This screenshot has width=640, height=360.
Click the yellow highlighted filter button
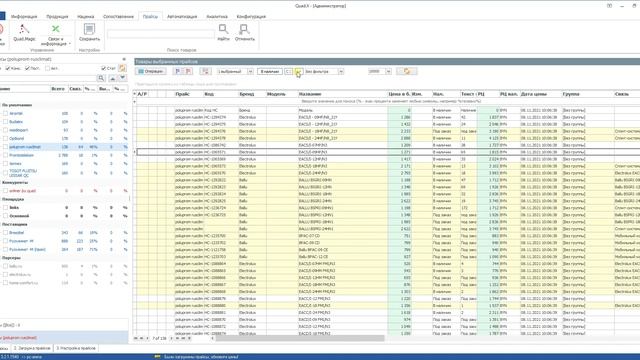click(298, 71)
